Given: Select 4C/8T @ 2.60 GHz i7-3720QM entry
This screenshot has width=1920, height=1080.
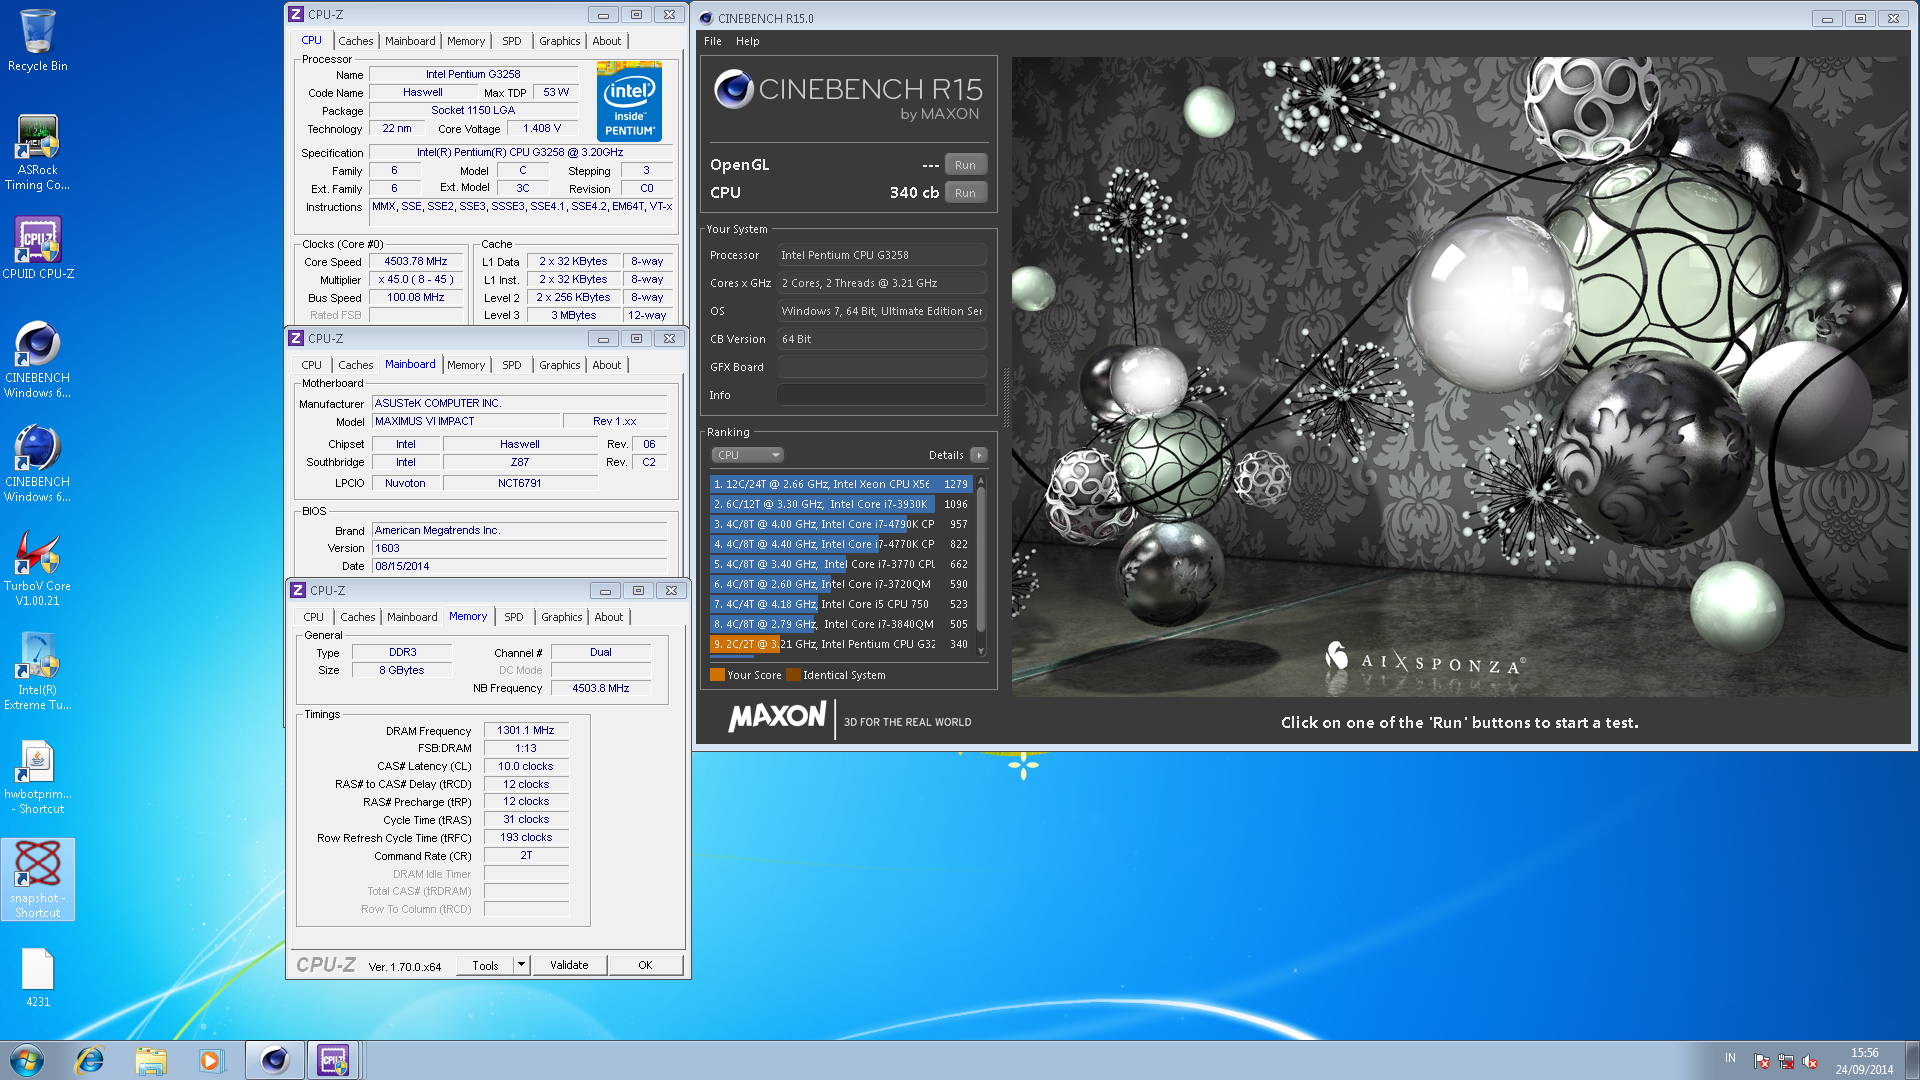Looking at the screenshot, I should point(841,584).
